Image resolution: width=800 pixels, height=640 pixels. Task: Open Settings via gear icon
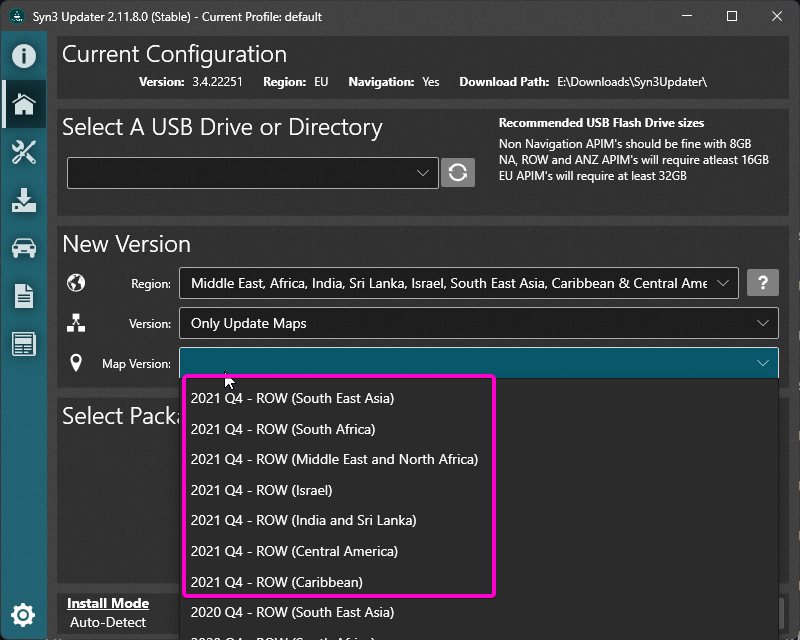[23, 615]
